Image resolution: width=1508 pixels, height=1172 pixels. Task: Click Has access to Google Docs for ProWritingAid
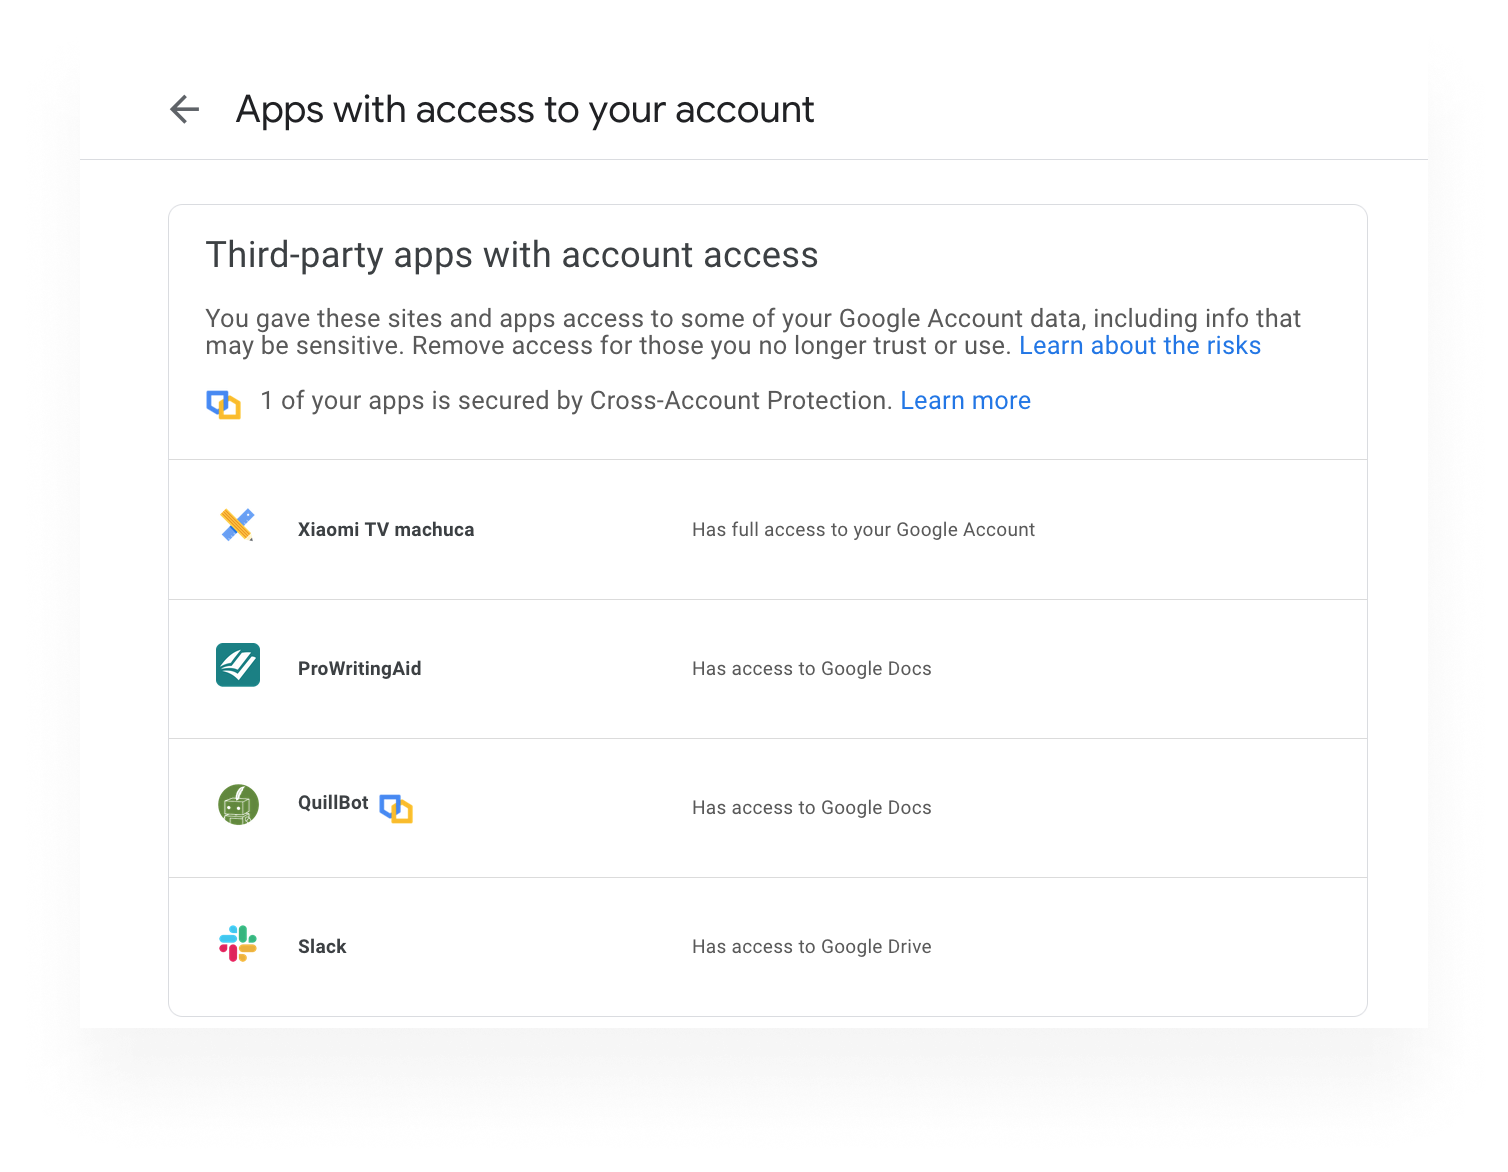(x=811, y=668)
